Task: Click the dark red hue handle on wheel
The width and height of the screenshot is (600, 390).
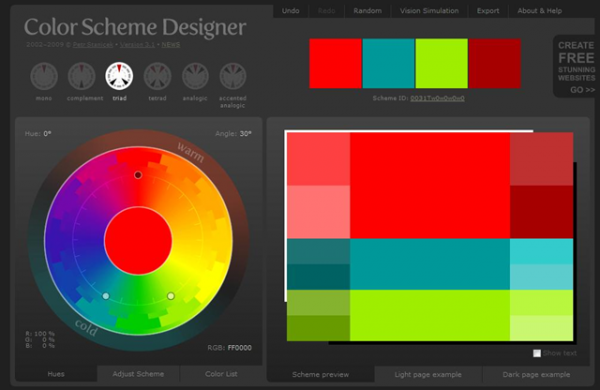Action: (138, 175)
